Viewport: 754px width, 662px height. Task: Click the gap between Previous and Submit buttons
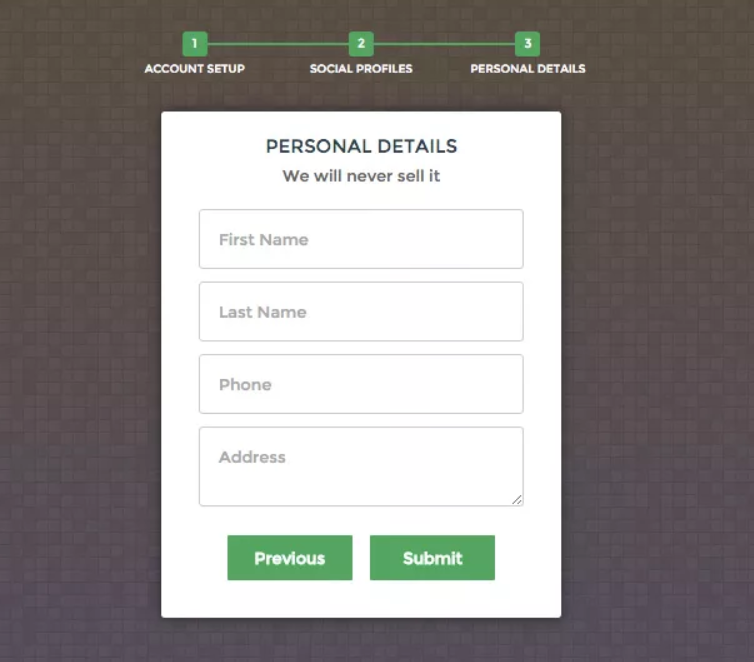click(361, 558)
